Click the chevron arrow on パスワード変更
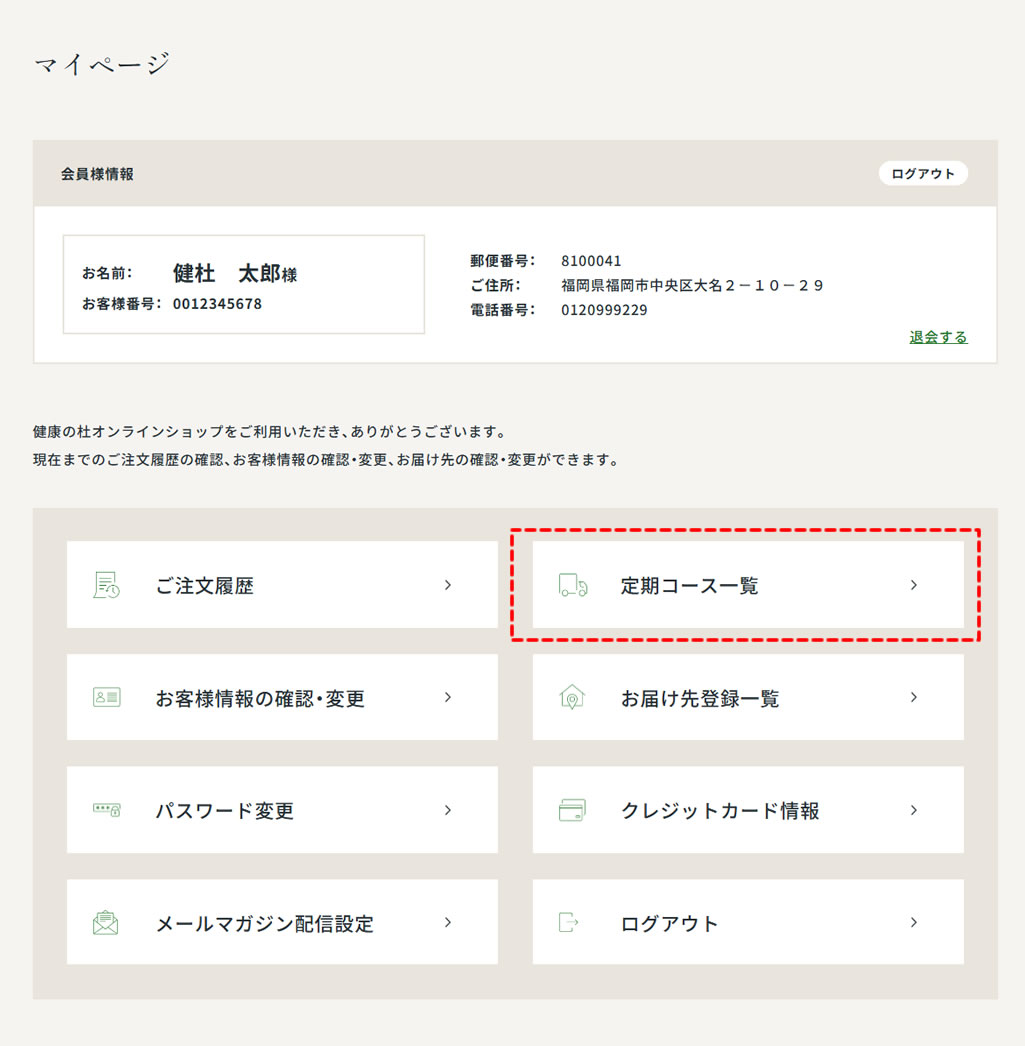1025x1046 pixels. pos(447,810)
